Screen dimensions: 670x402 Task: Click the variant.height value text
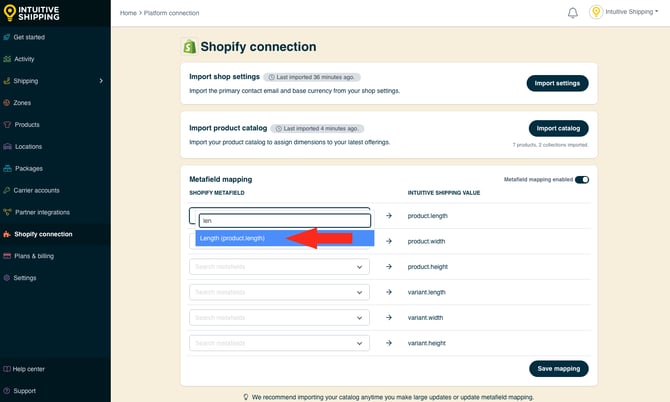click(426, 343)
